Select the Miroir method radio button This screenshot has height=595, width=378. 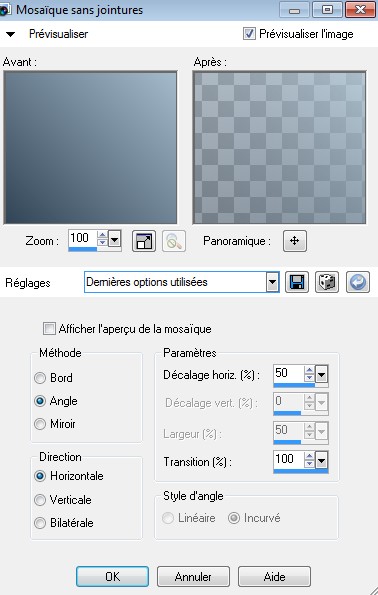[x=40, y=424]
